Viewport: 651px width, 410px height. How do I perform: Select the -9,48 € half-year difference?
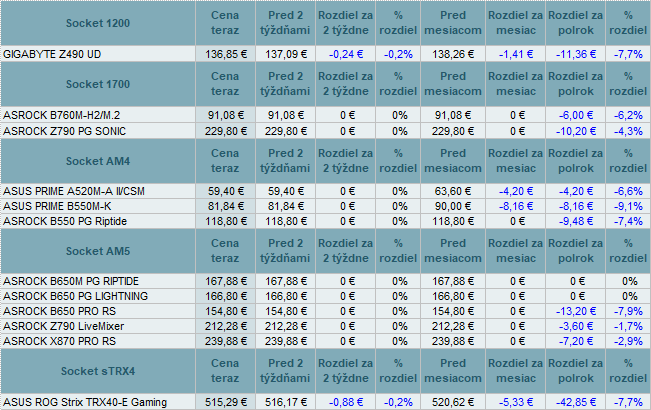click(x=575, y=221)
